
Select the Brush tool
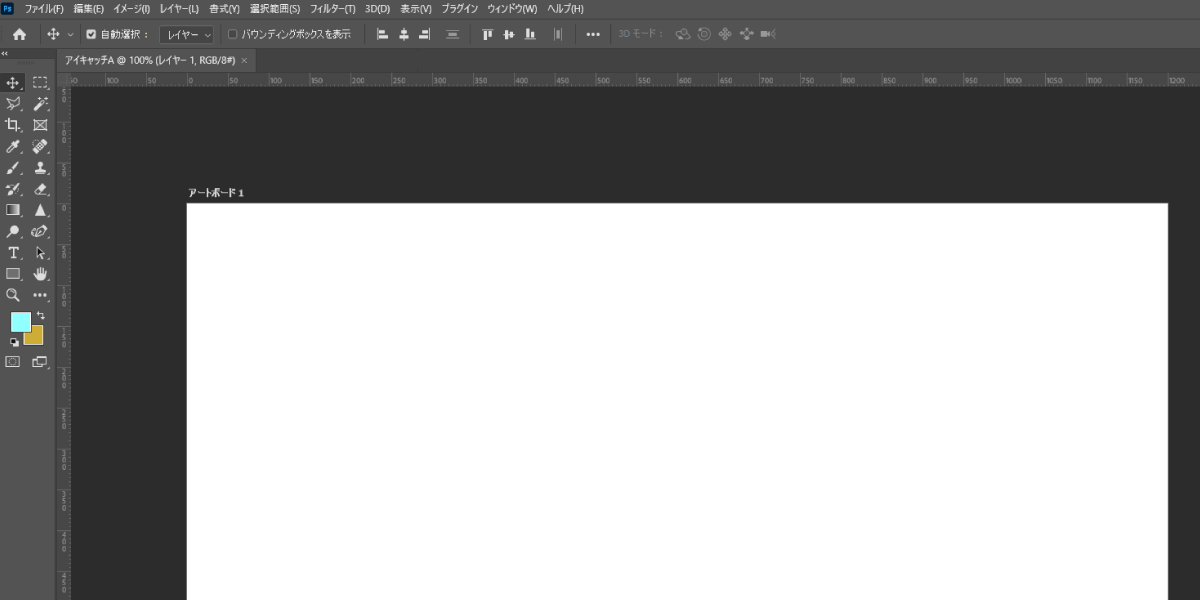(14, 168)
